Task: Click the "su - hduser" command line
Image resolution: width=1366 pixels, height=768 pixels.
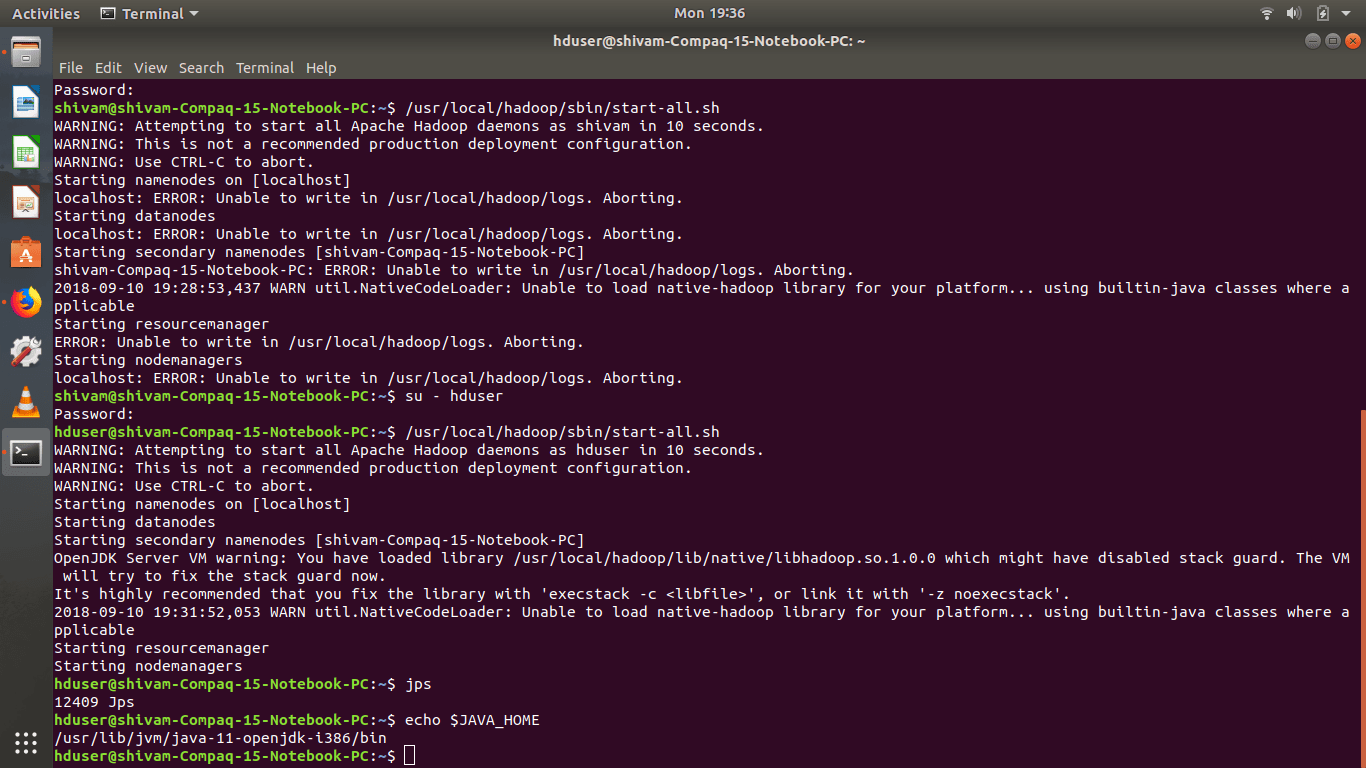Action: coord(278,396)
